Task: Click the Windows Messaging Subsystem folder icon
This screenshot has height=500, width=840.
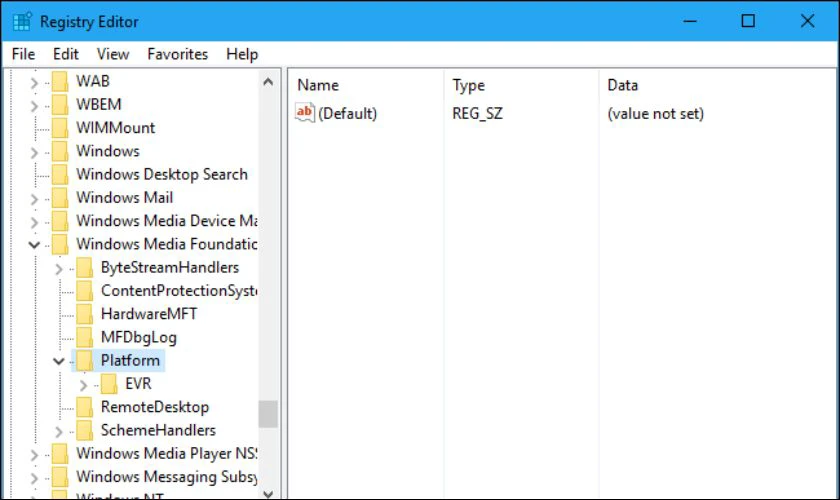Action: tap(60, 477)
